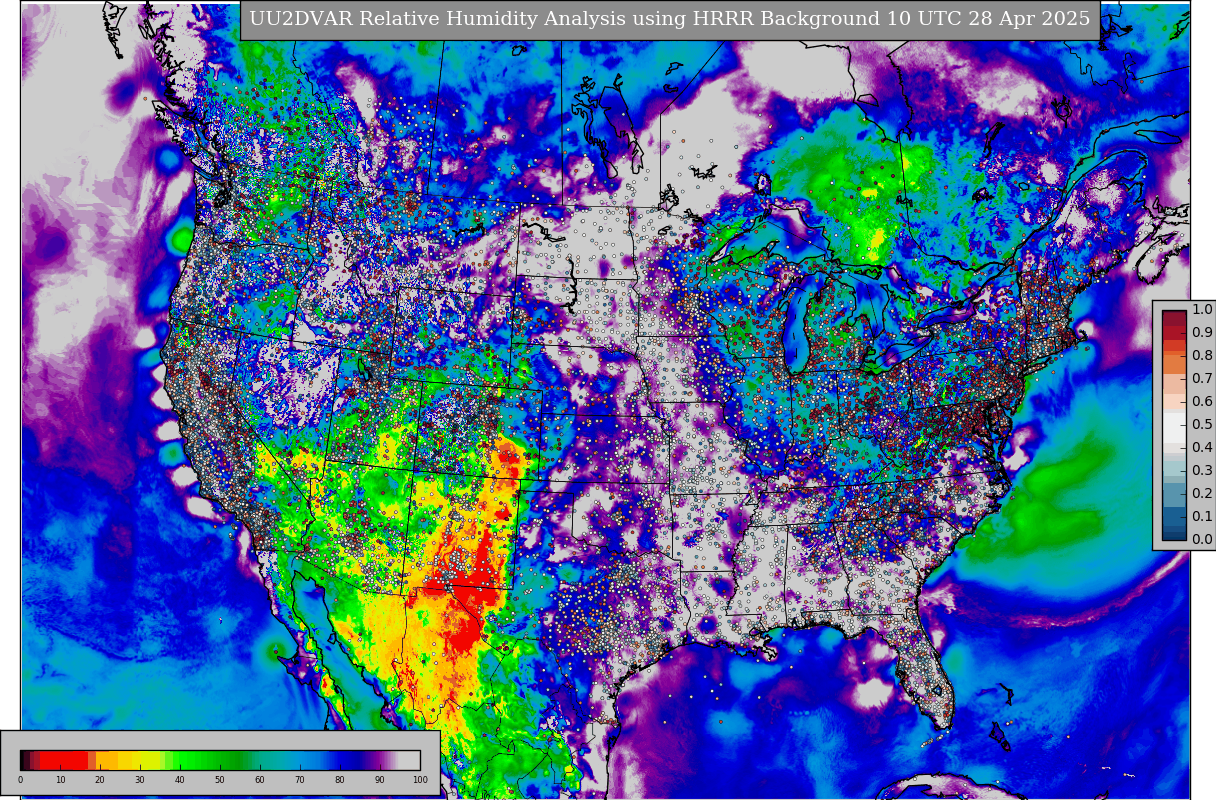Click the 90 tick on humidity colorbar
Screen dimensions: 1216x800
380,780
